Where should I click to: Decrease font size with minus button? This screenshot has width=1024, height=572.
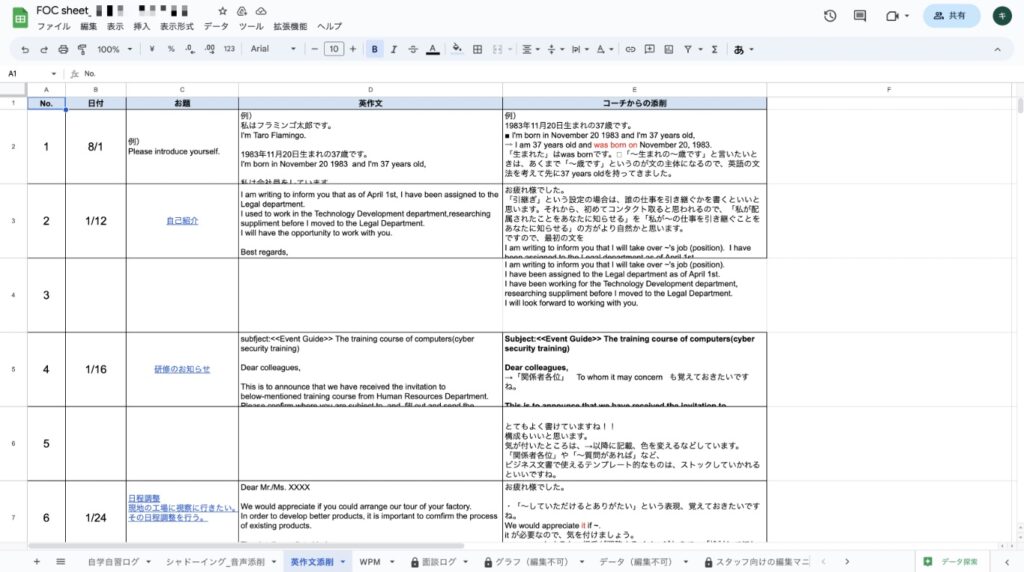coord(314,50)
